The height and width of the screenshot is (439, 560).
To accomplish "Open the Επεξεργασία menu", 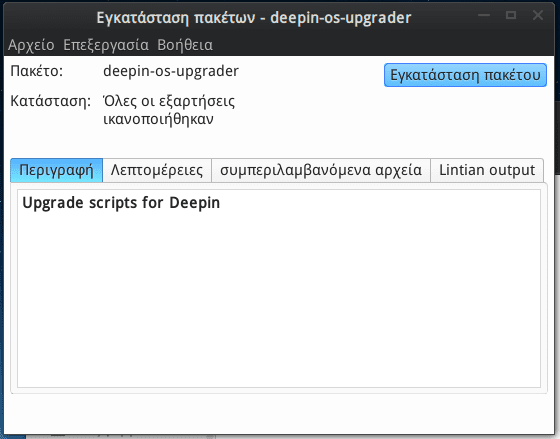I will pos(106,45).
